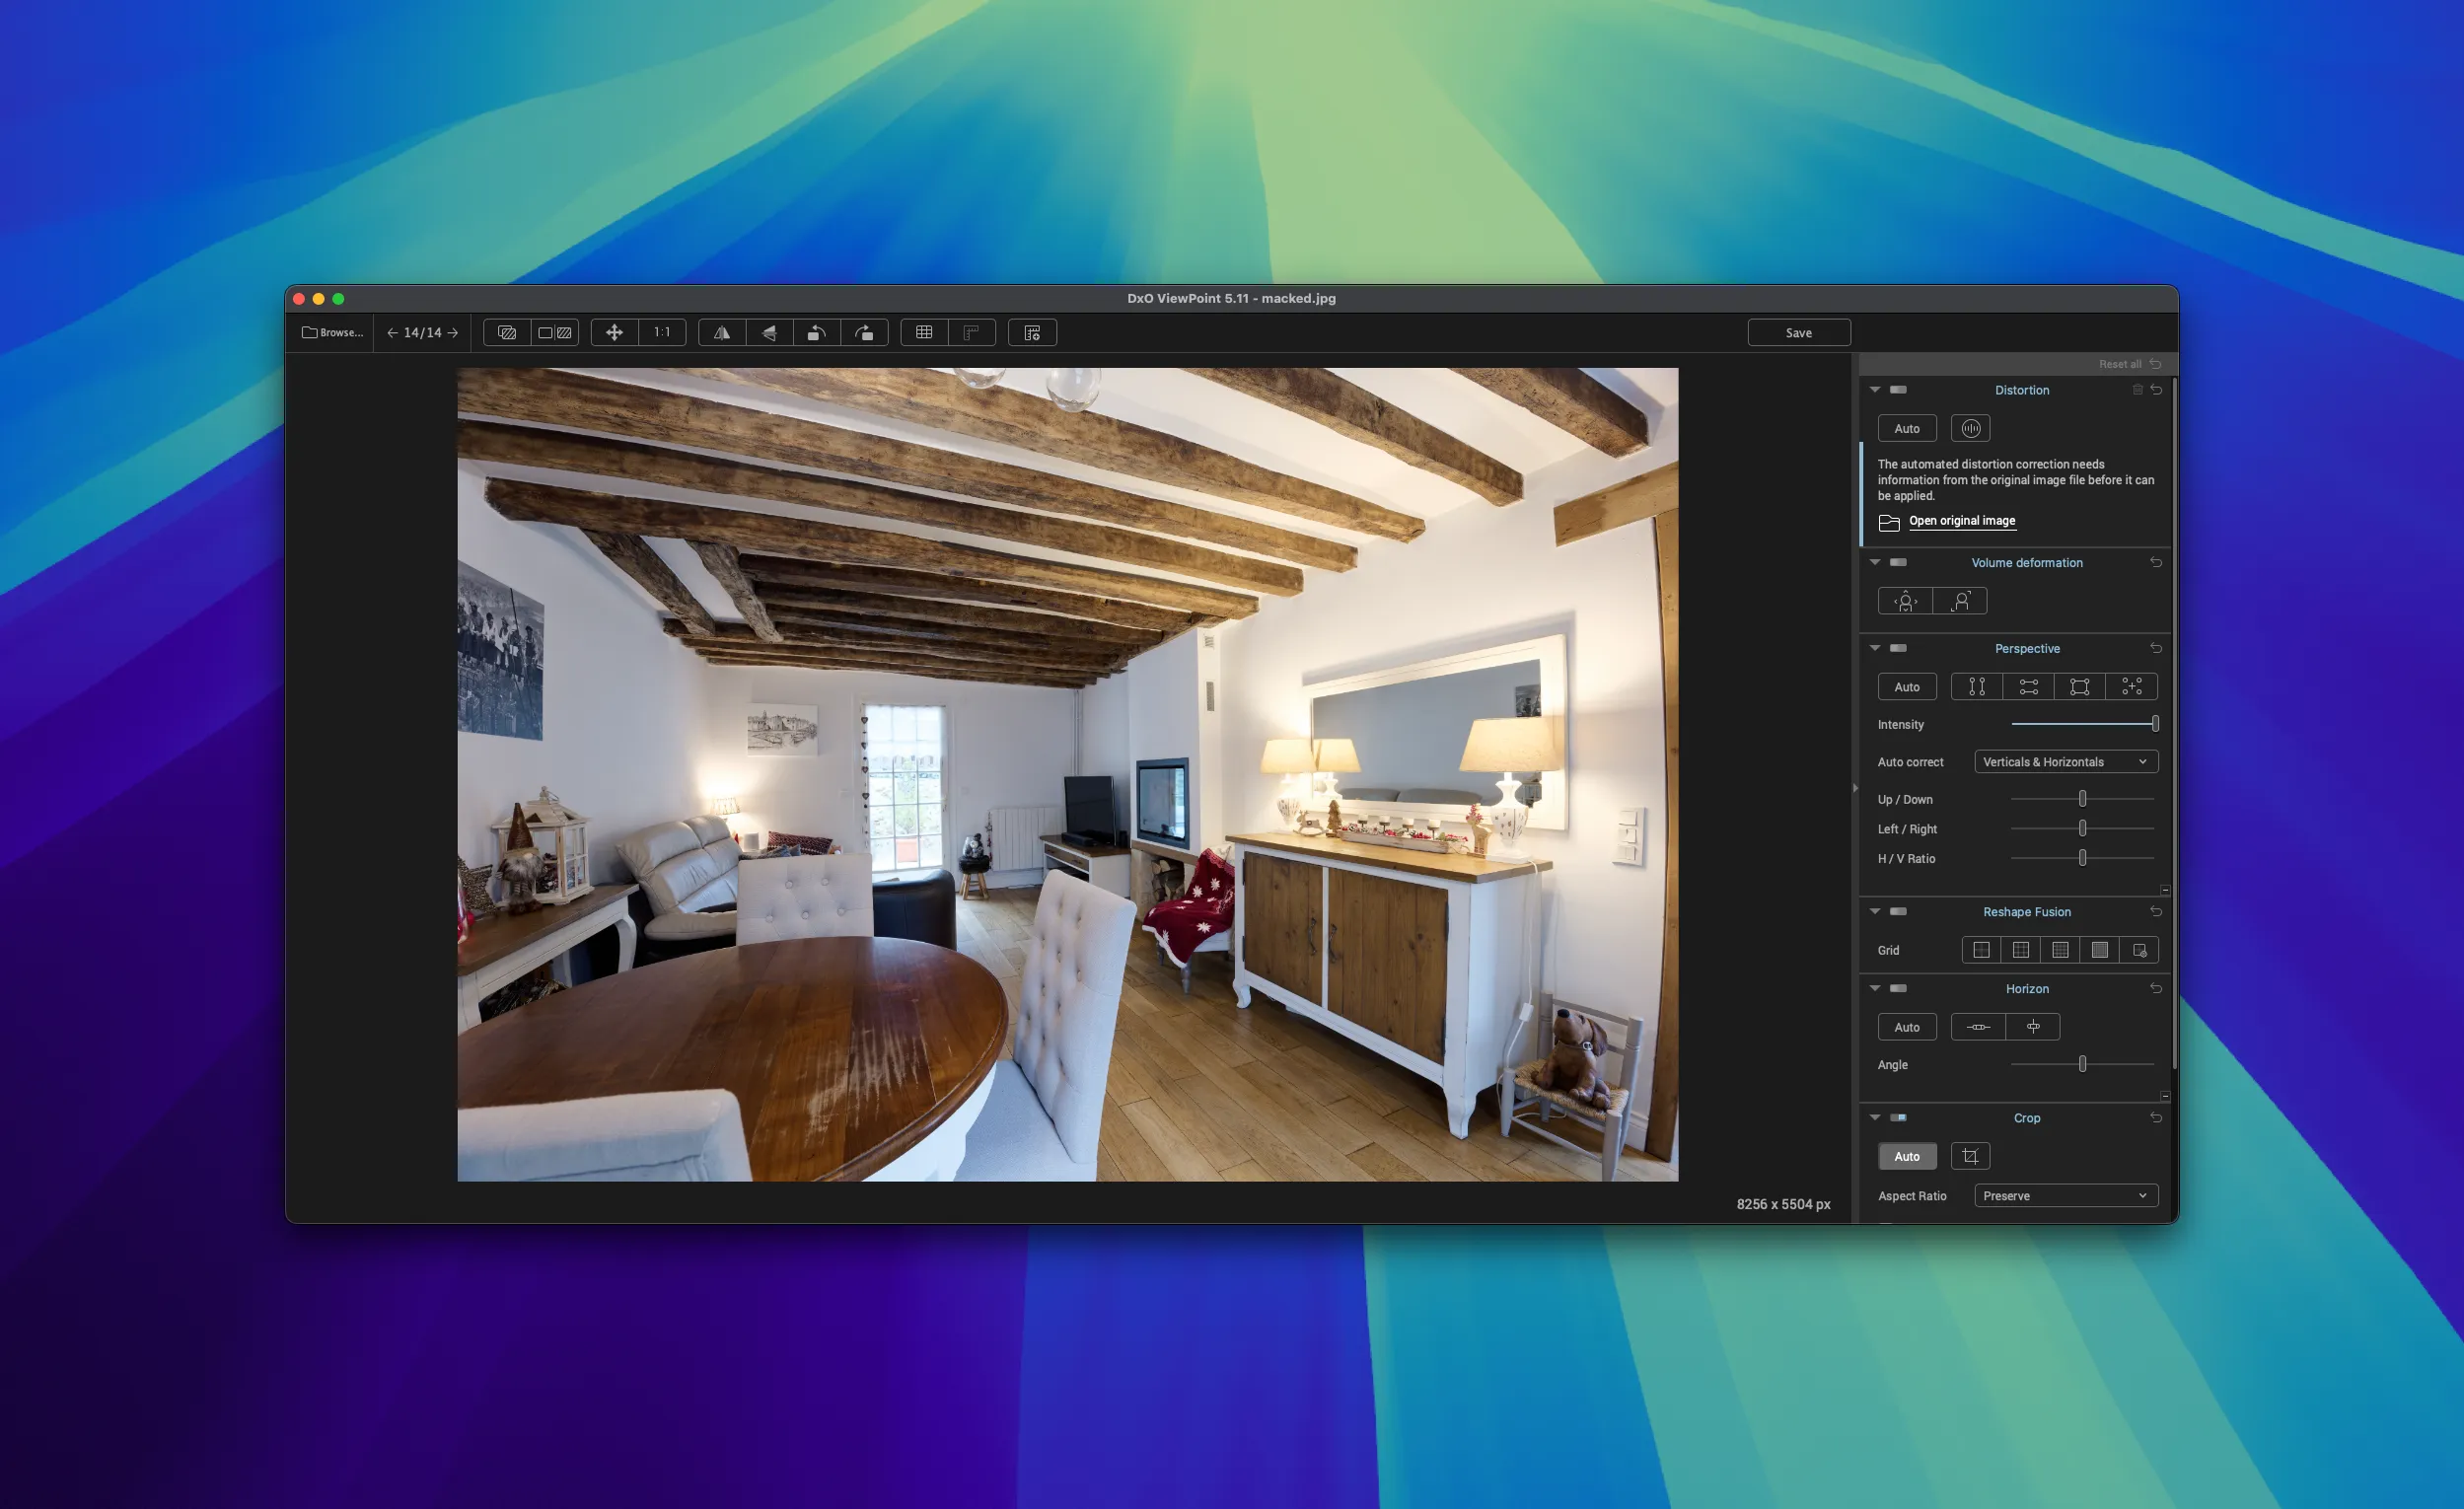Show the grid overlay from toolbar
Viewport: 2464px width, 1509px height.
924,333
